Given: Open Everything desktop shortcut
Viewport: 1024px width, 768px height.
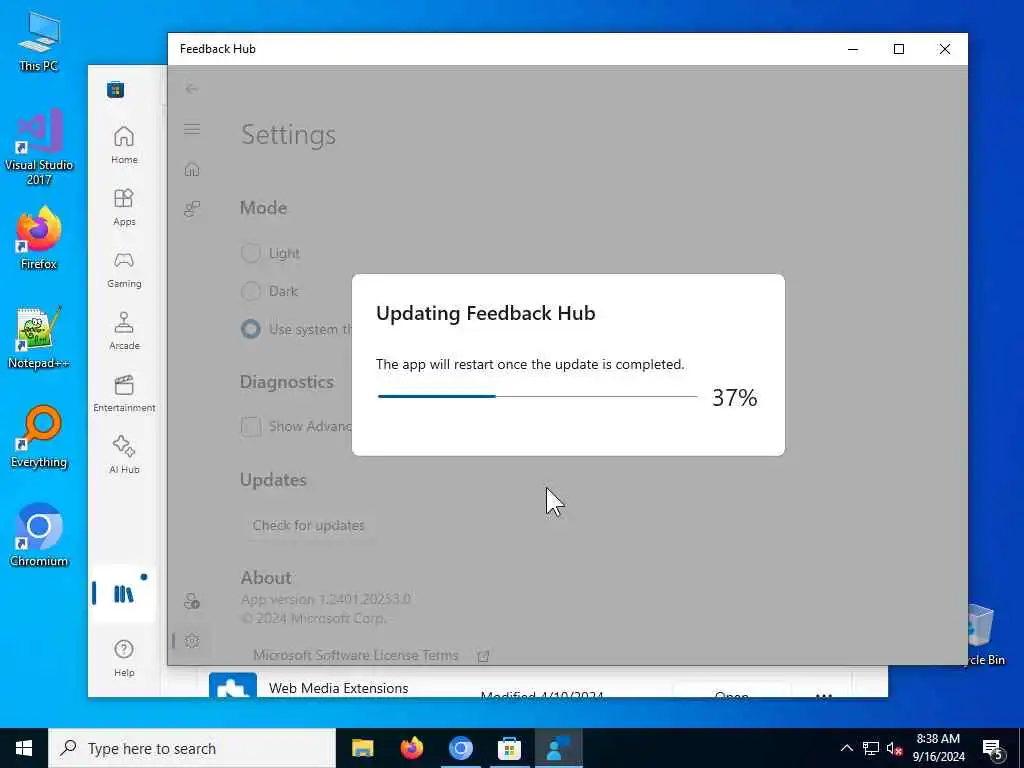Looking at the screenshot, I should [x=39, y=437].
